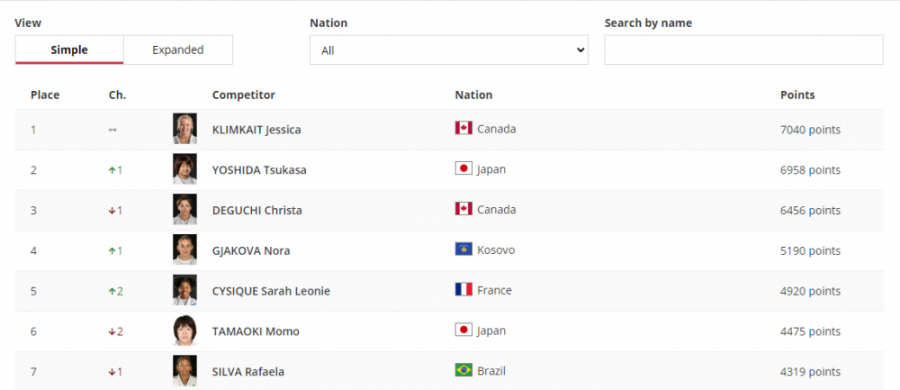900x390 pixels.
Task: Click the Place column header
Action: click(45, 95)
